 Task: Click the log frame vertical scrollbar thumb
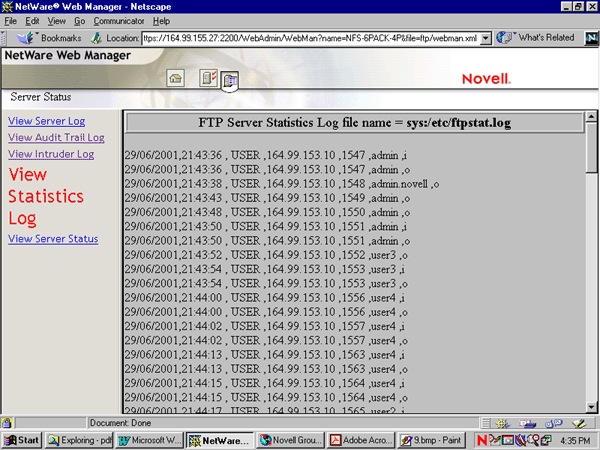[x=592, y=147]
